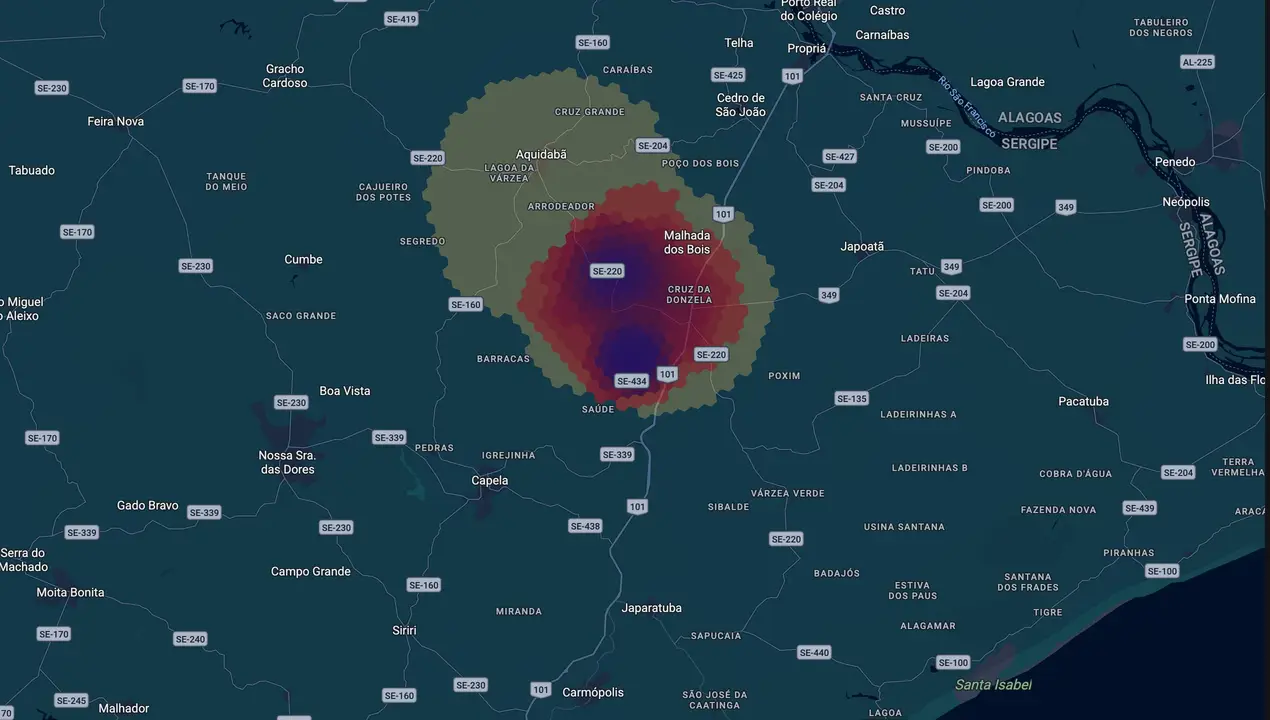This screenshot has width=1270, height=720.
Task: Click the Estiva dos Paus label
Action: point(913,591)
